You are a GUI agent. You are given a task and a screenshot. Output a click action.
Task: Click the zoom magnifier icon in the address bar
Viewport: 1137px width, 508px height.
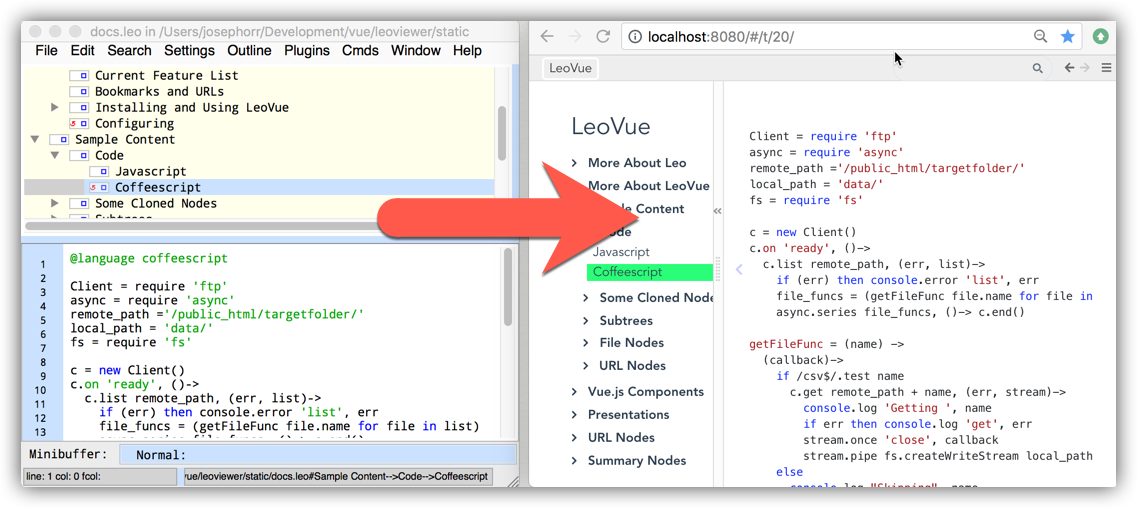pyautogui.click(x=1040, y=36)
